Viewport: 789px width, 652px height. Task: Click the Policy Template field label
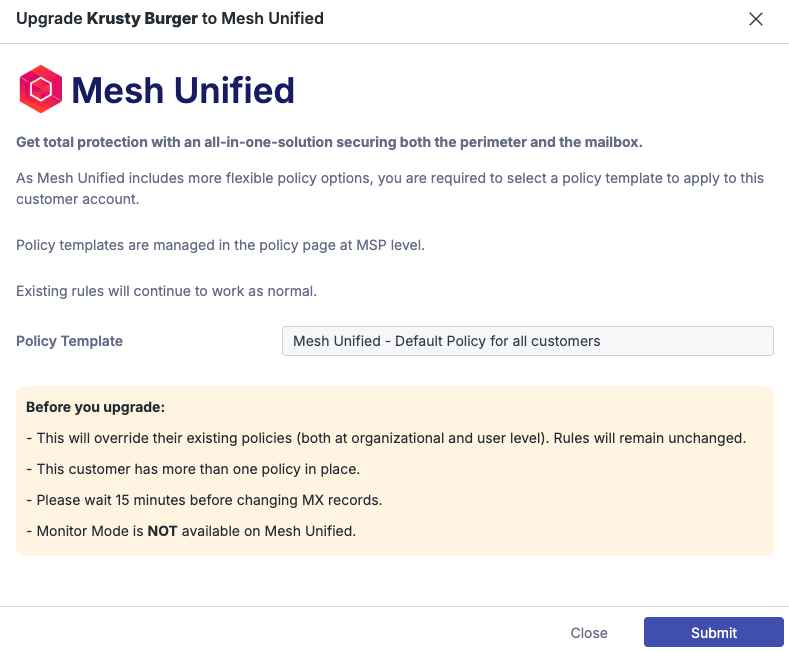[x=69, y=341]
